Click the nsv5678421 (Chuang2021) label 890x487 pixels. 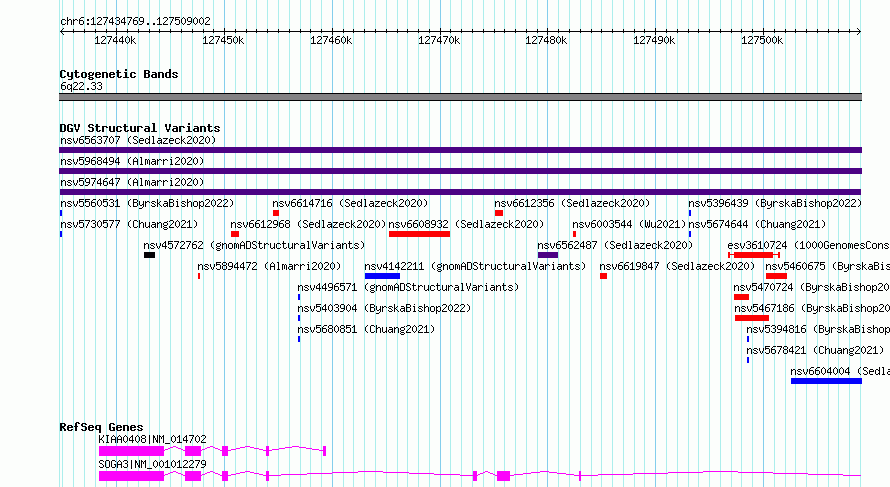[815, 350]
